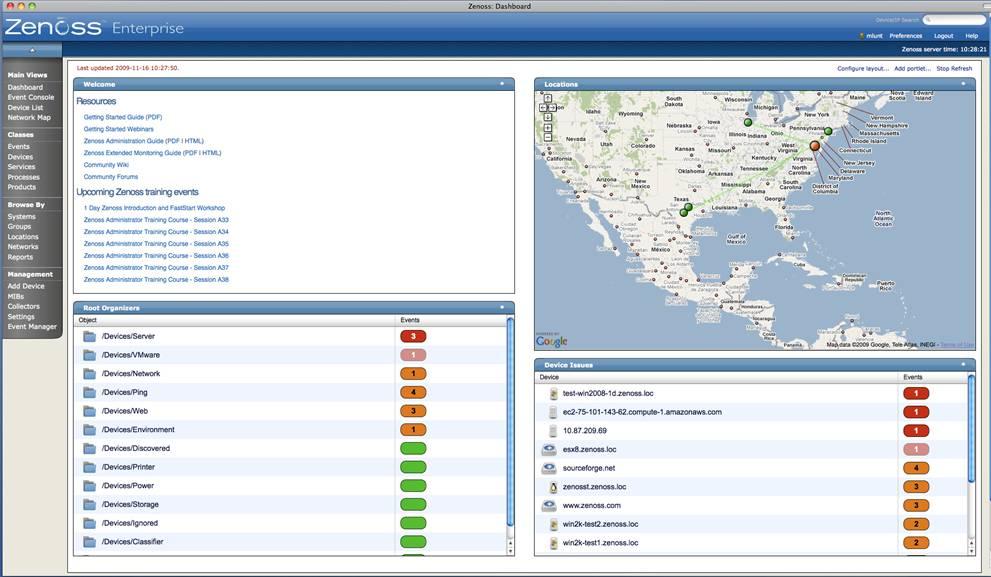Viewport: 991px width, 577px height.
Task: Open Add Device under Management
Action: (x=26, y=286)
